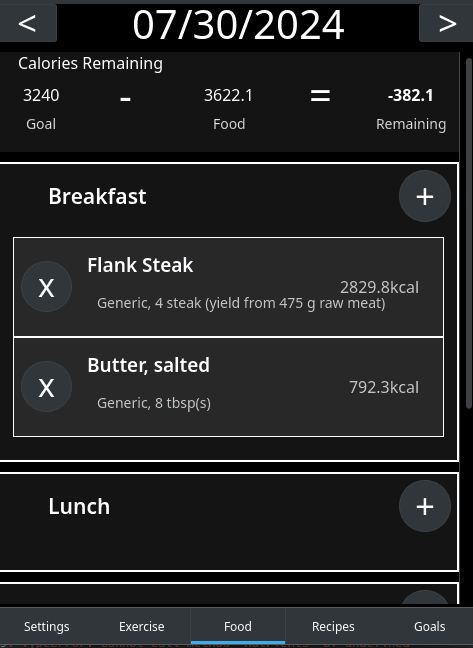Open the Recipes tab
Viewport: 473px width, 648px height.
coord(333,627)
